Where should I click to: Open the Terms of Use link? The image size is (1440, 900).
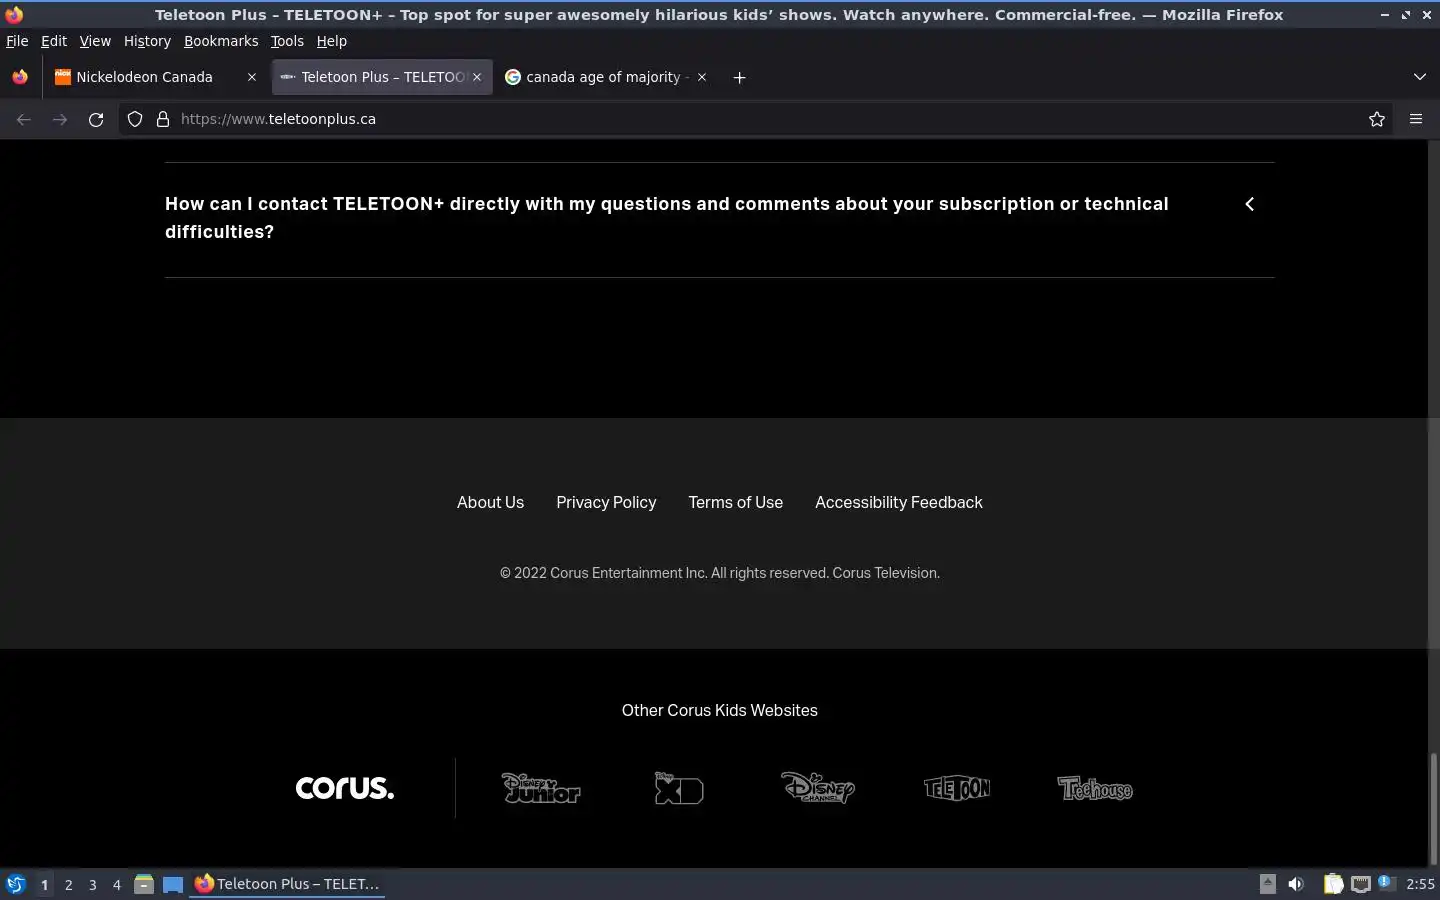pyautogui.click(x=735, y=502)
